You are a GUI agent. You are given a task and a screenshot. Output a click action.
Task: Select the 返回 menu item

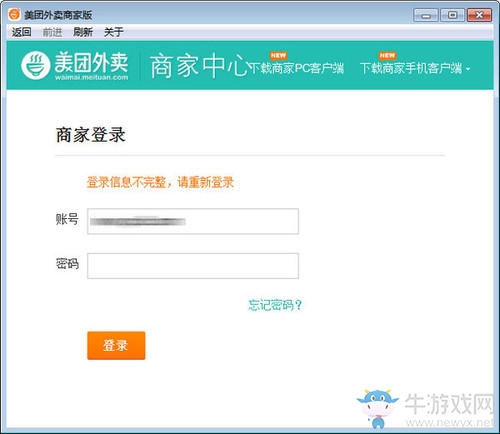(x=22, y=32)
